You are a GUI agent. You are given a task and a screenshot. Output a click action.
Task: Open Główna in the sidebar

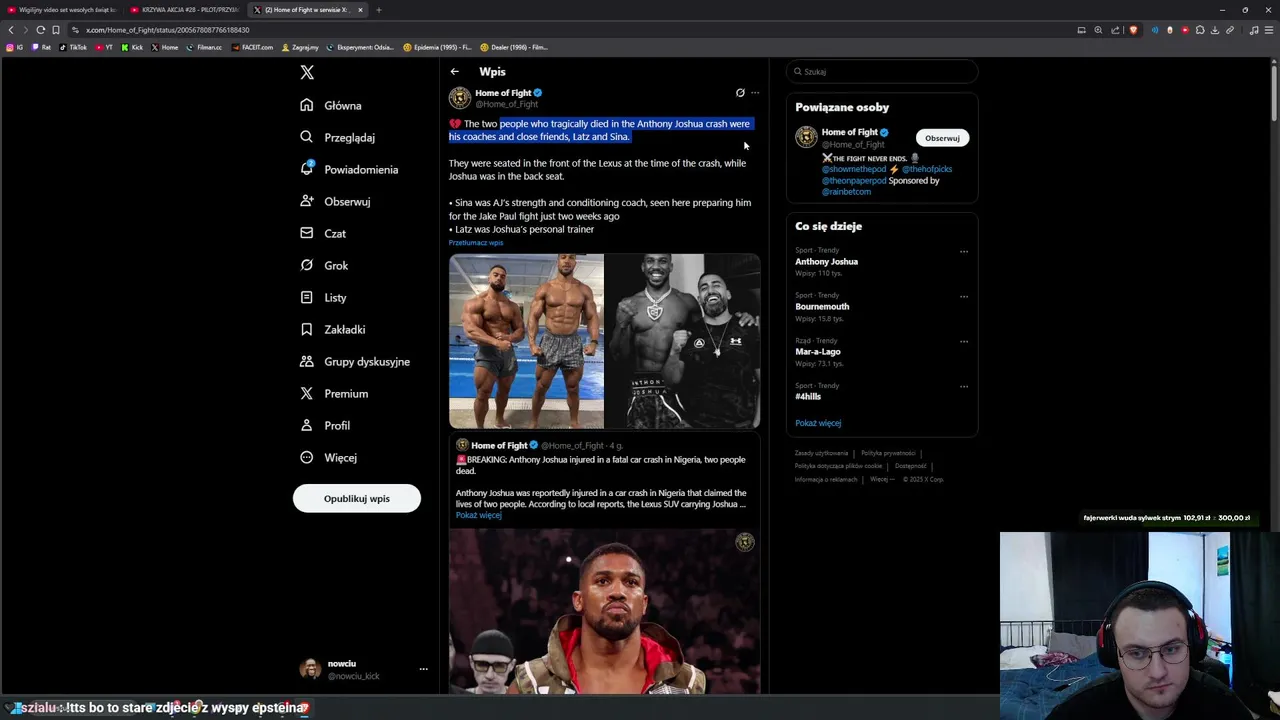331,105
